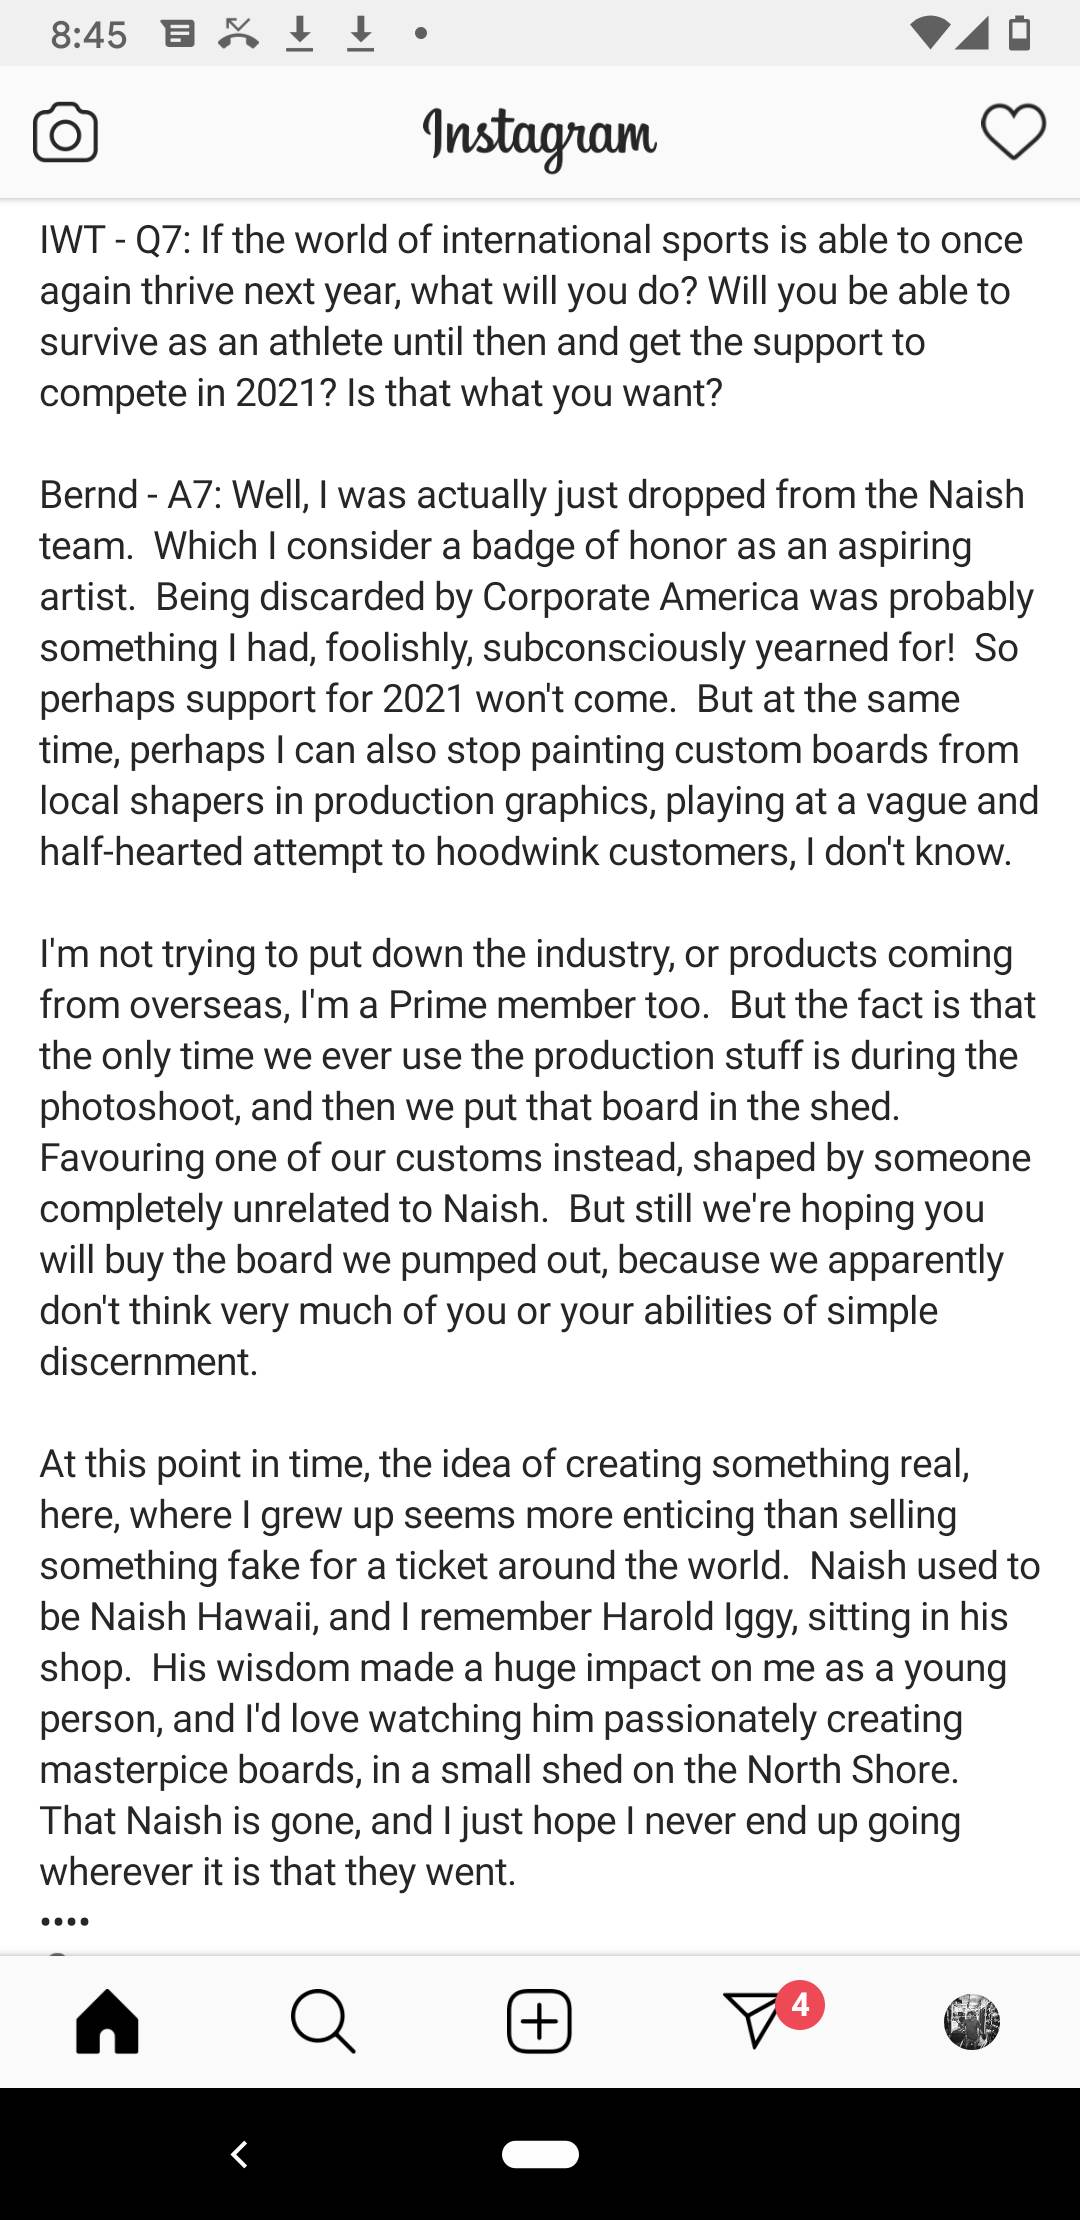Tap the message notification icon in status bar
1080x2220 pixels.
point(179,34)
